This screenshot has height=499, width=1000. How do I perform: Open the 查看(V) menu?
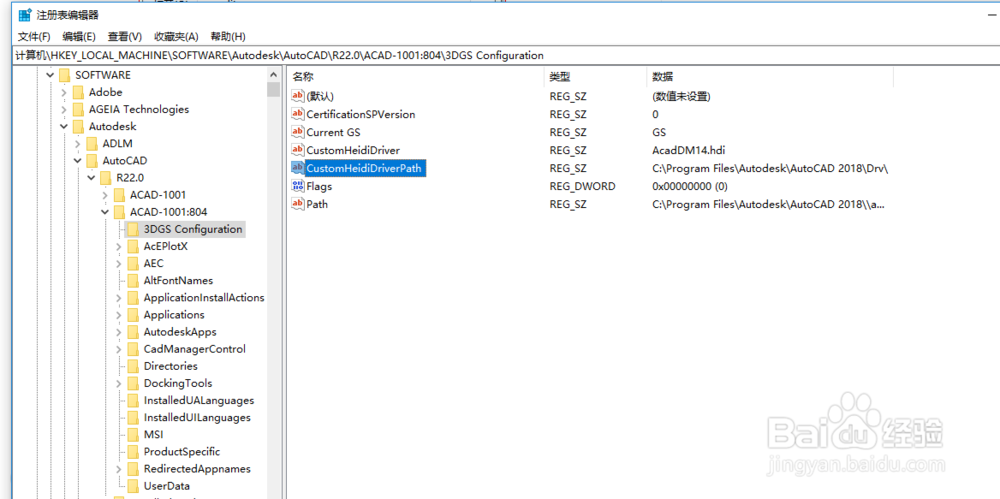[x=125, y=36]
